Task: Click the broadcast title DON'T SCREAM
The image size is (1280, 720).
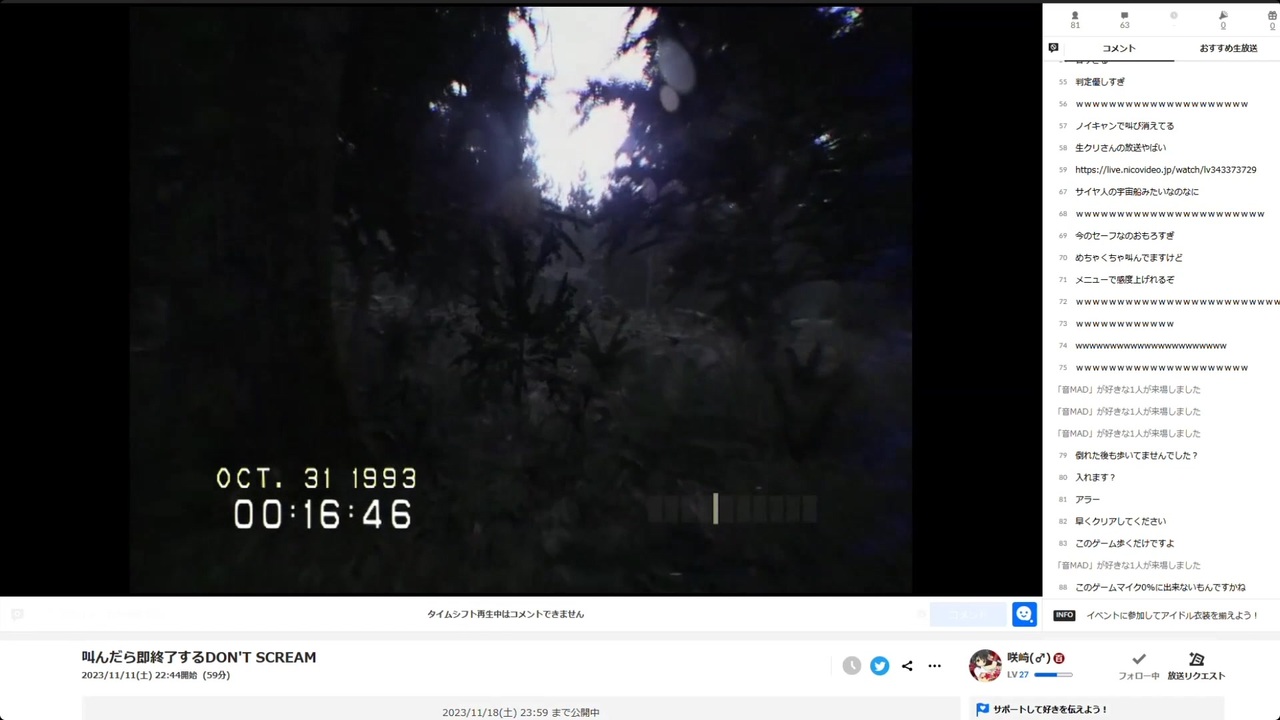Action: click(x=199, y=657)
